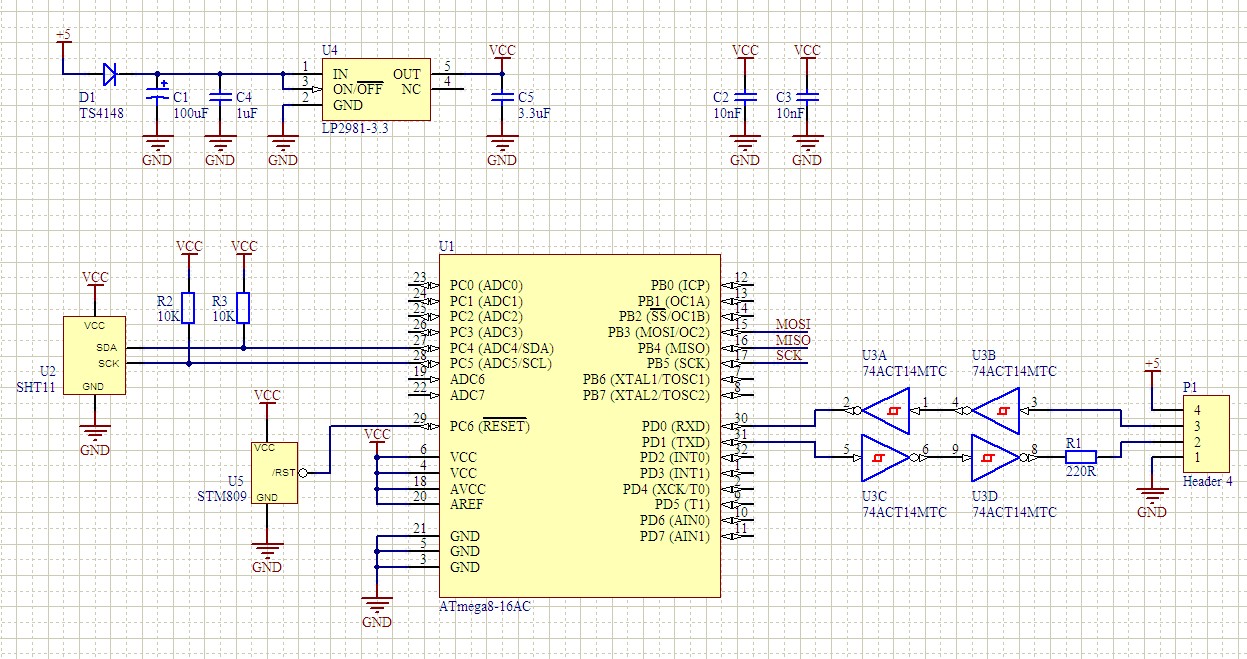1247x659 pixels.
Task: Select the R1 220R resistor
Action: click(x=1081, y=457)
